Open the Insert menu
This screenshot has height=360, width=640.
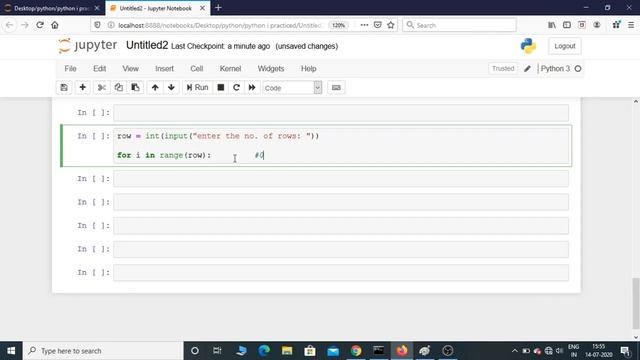[164, 69]
